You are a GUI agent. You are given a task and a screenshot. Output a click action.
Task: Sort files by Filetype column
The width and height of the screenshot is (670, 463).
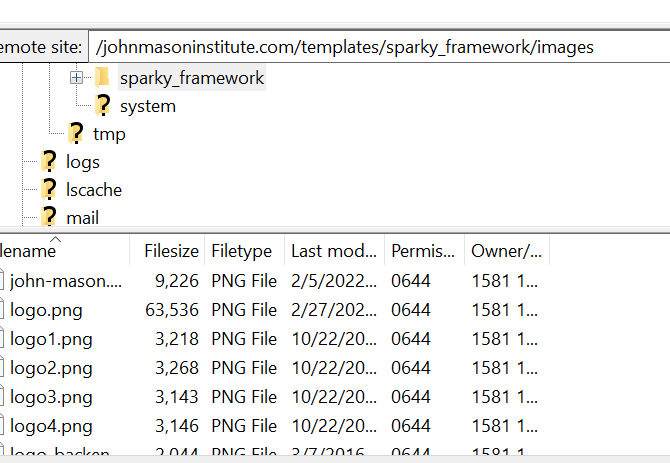click(244, 251)
